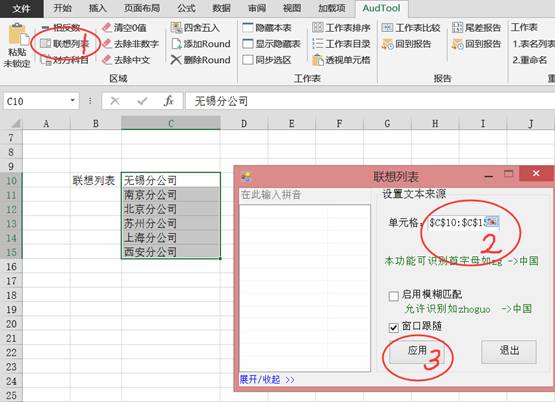
Task: Open the 工作表目录 list icon
Action: click(x=317, y=44)
